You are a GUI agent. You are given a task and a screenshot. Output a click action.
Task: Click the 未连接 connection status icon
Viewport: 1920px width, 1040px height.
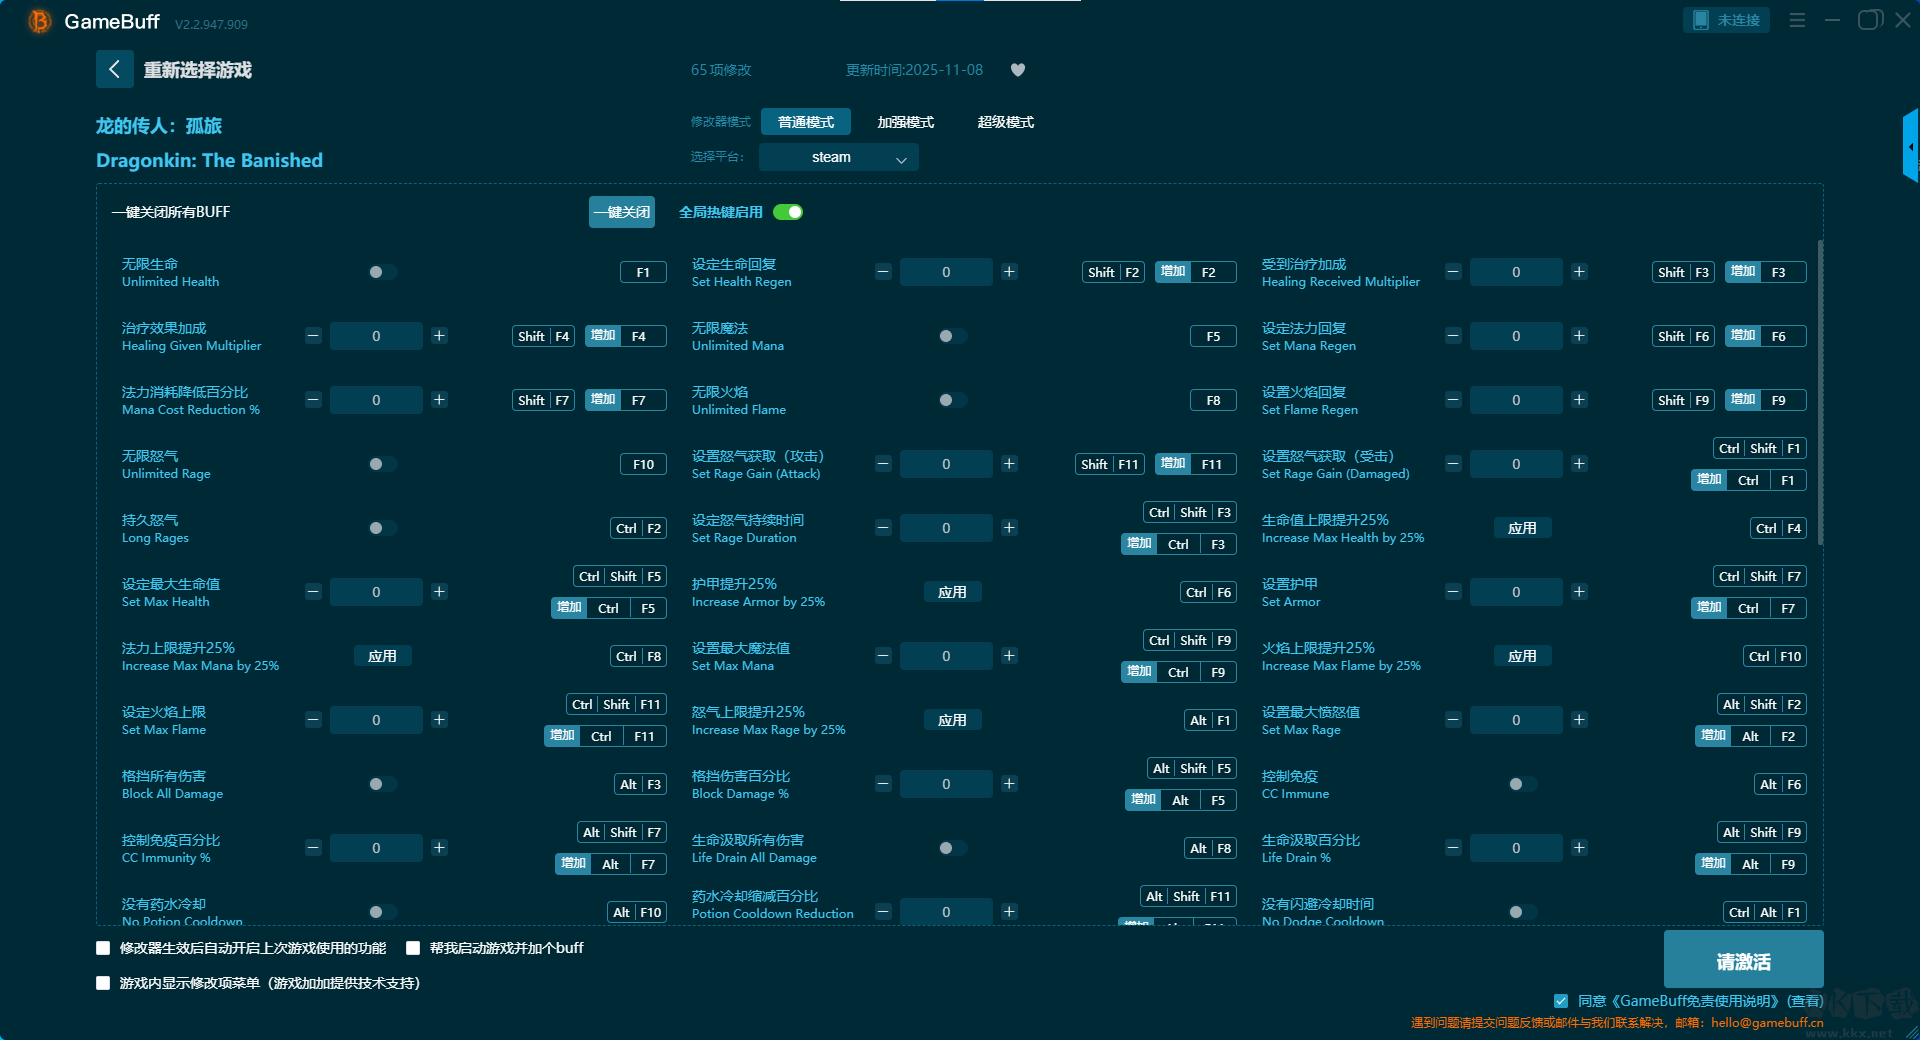pyautogui.click(x=1701, y=20)
